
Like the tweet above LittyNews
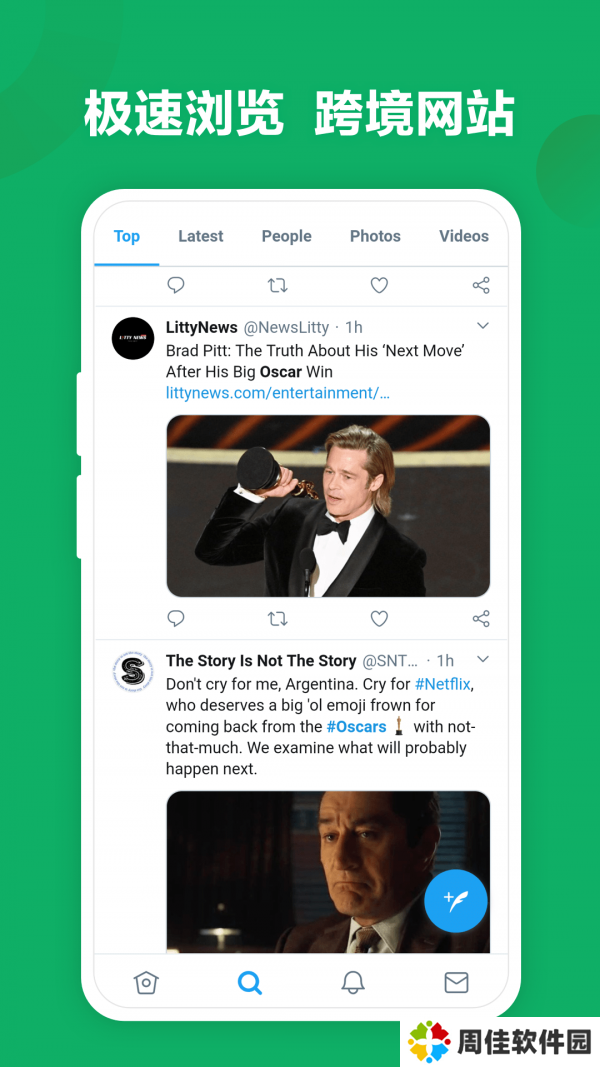[x=379, y=286]
